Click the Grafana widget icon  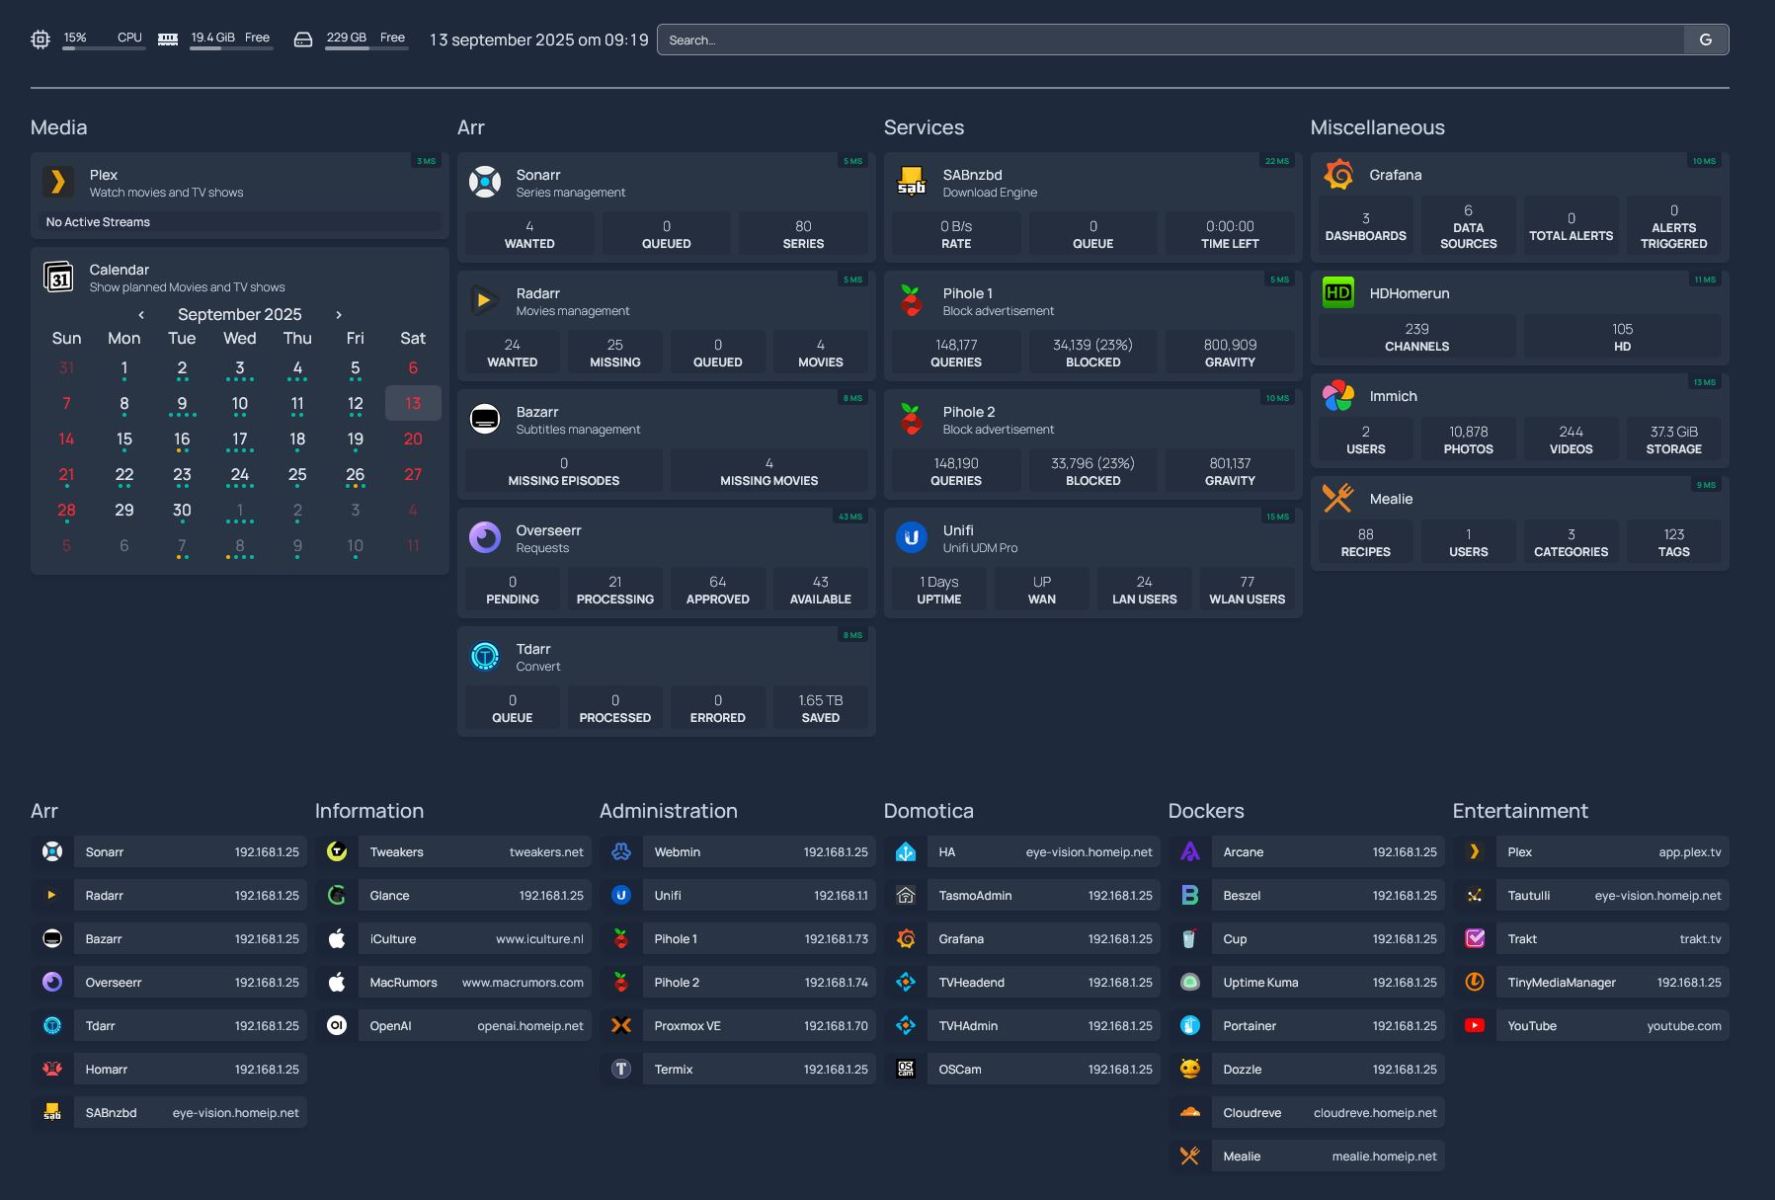pyautogui.click(x=1338, y=175)
